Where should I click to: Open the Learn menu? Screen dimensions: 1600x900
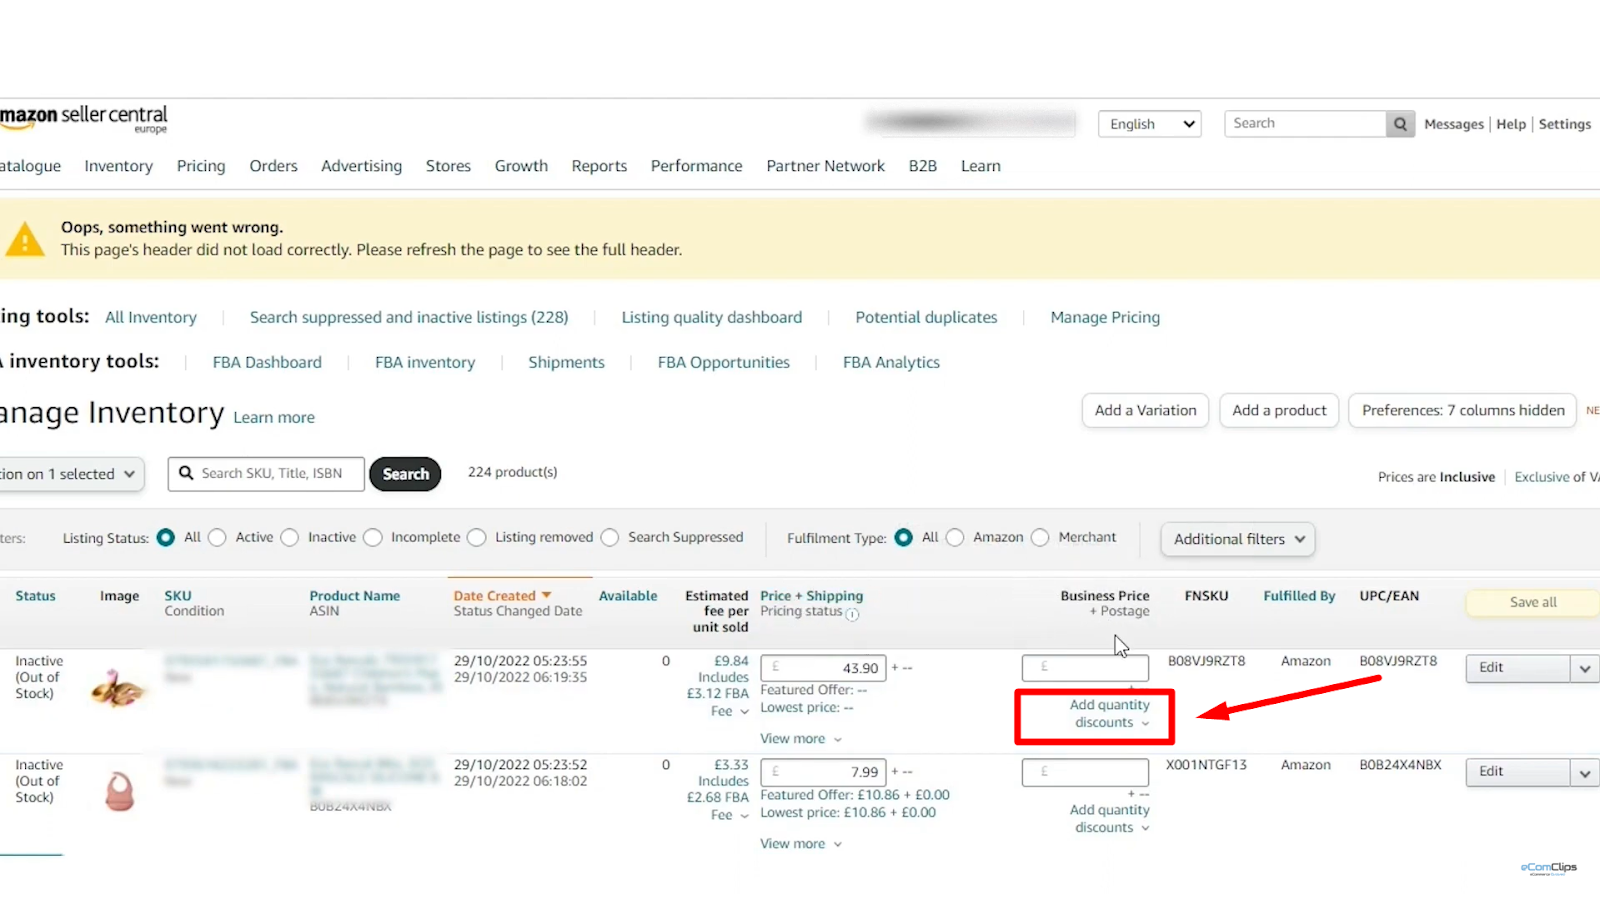tap(981, 166)
